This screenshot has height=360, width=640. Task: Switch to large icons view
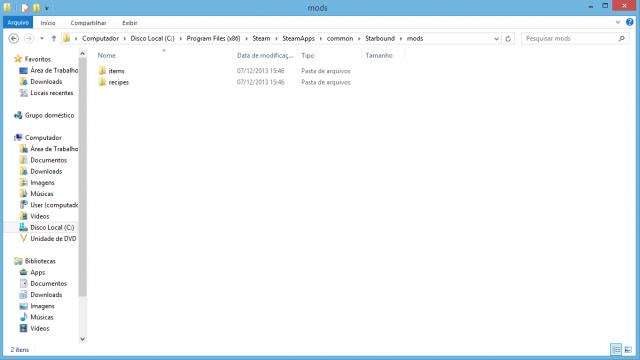628,349
